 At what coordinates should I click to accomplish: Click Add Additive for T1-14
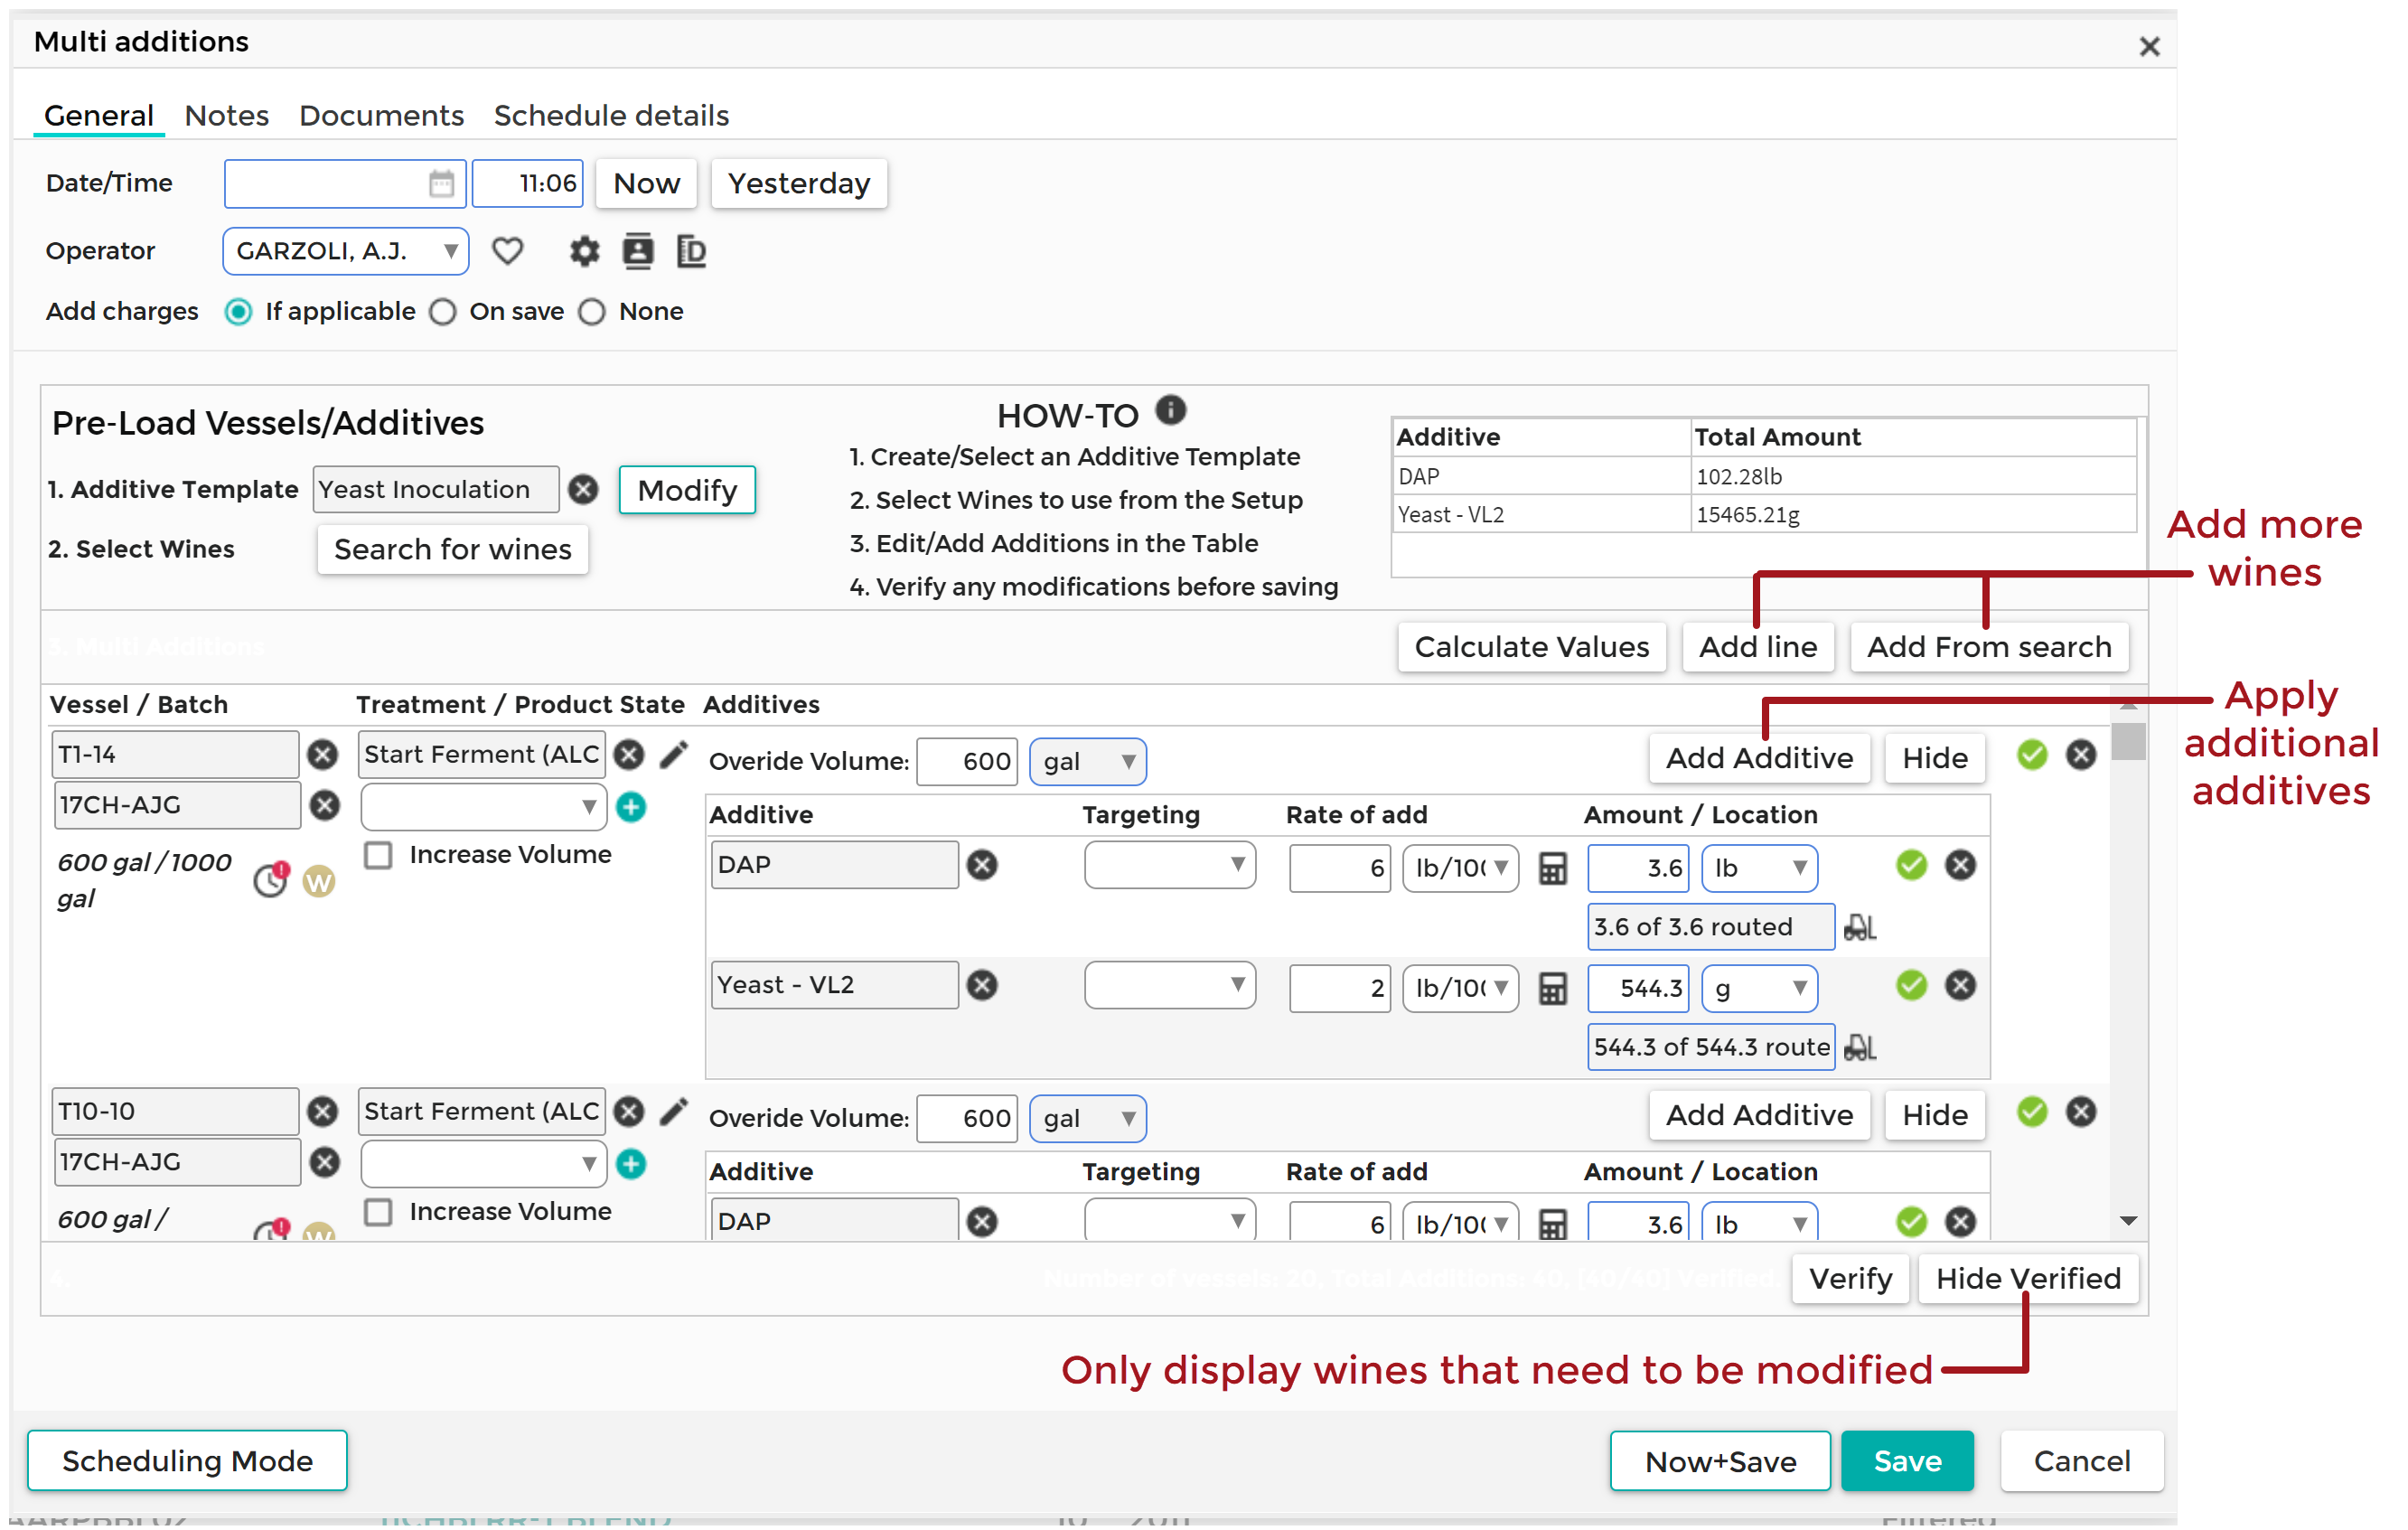pos(1759,759)
